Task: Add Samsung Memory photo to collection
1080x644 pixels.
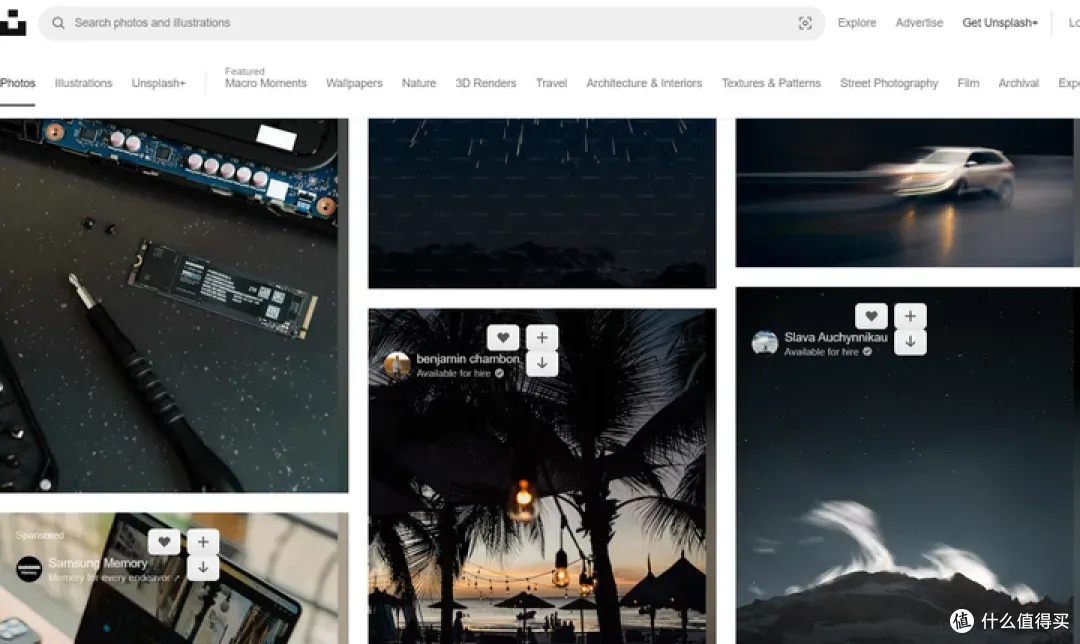Action: click(203, 541)
